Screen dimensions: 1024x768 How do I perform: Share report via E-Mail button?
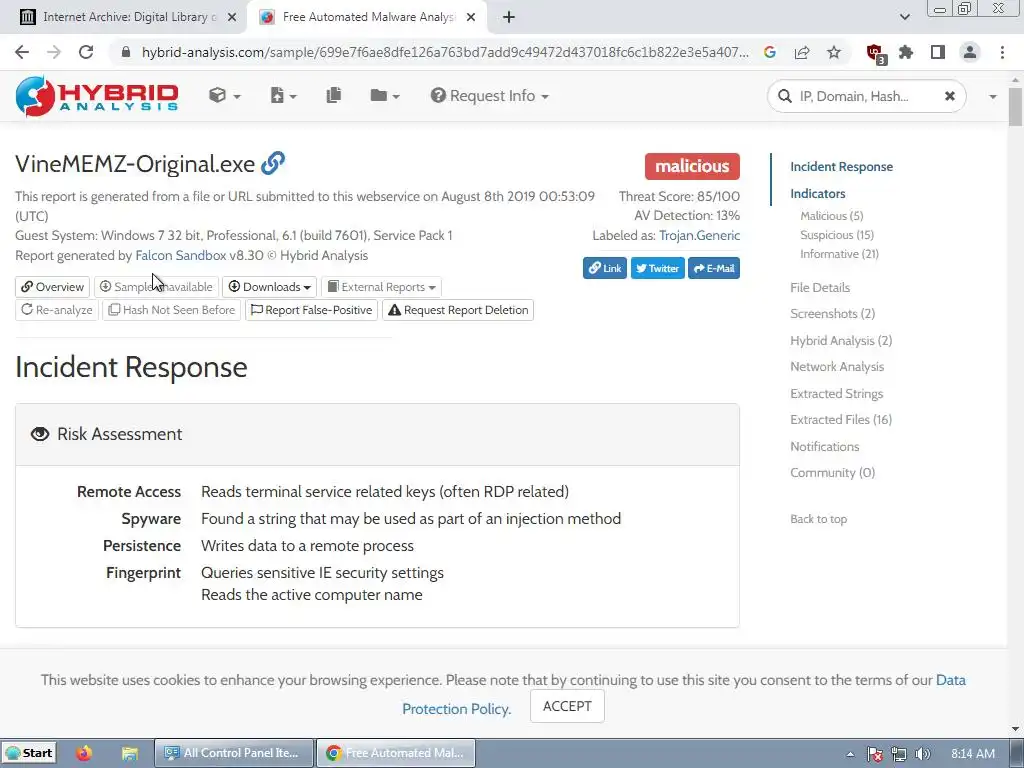714,268
